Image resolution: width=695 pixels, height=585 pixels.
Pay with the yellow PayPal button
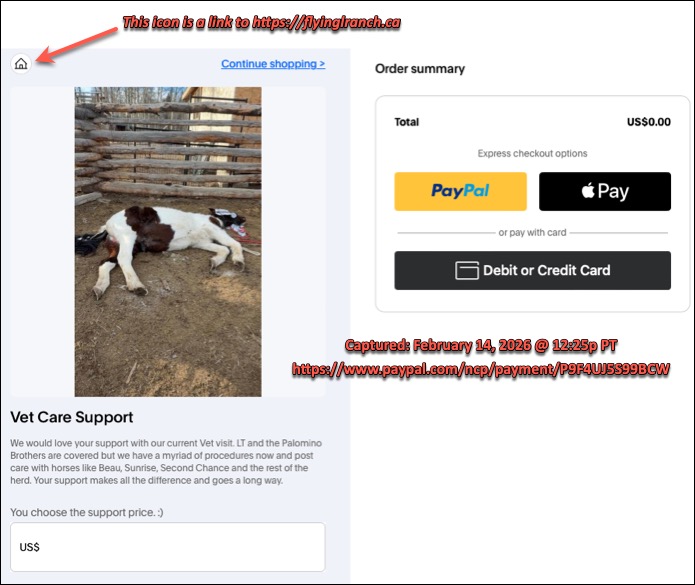(461, 191)
